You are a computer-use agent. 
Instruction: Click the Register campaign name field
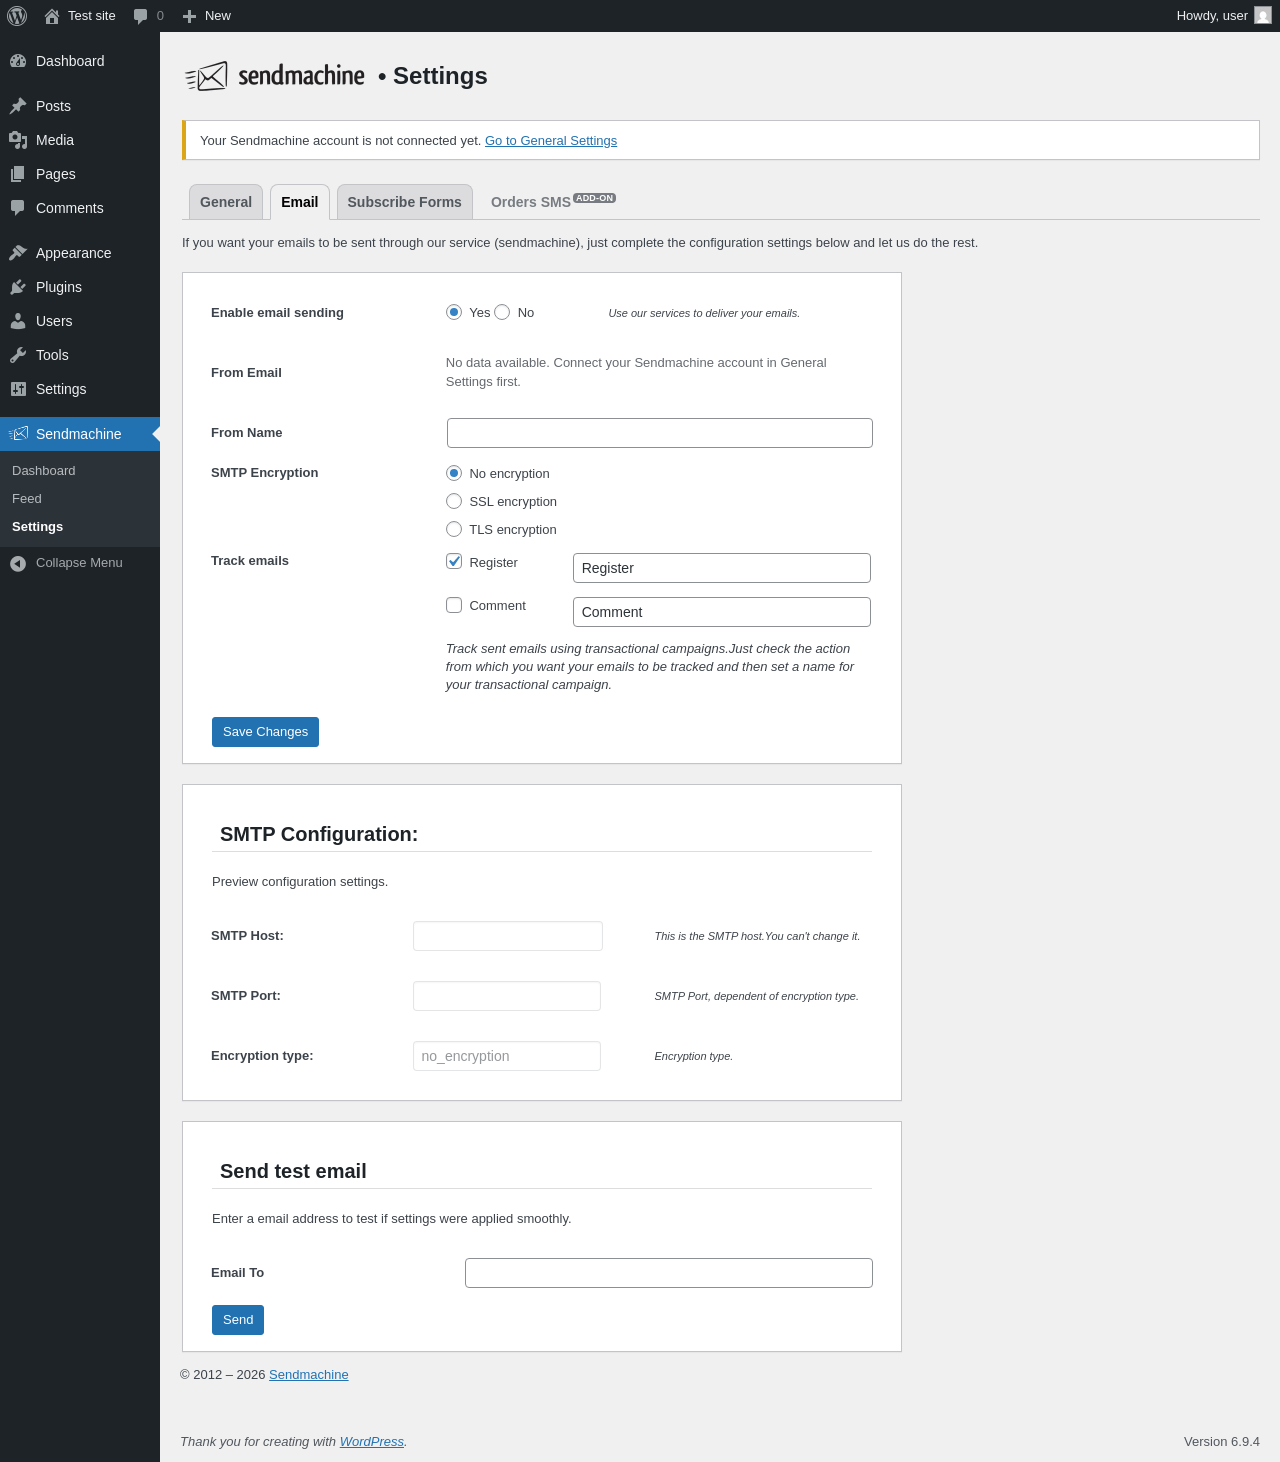pyautogui.click(x=722, y=568)
